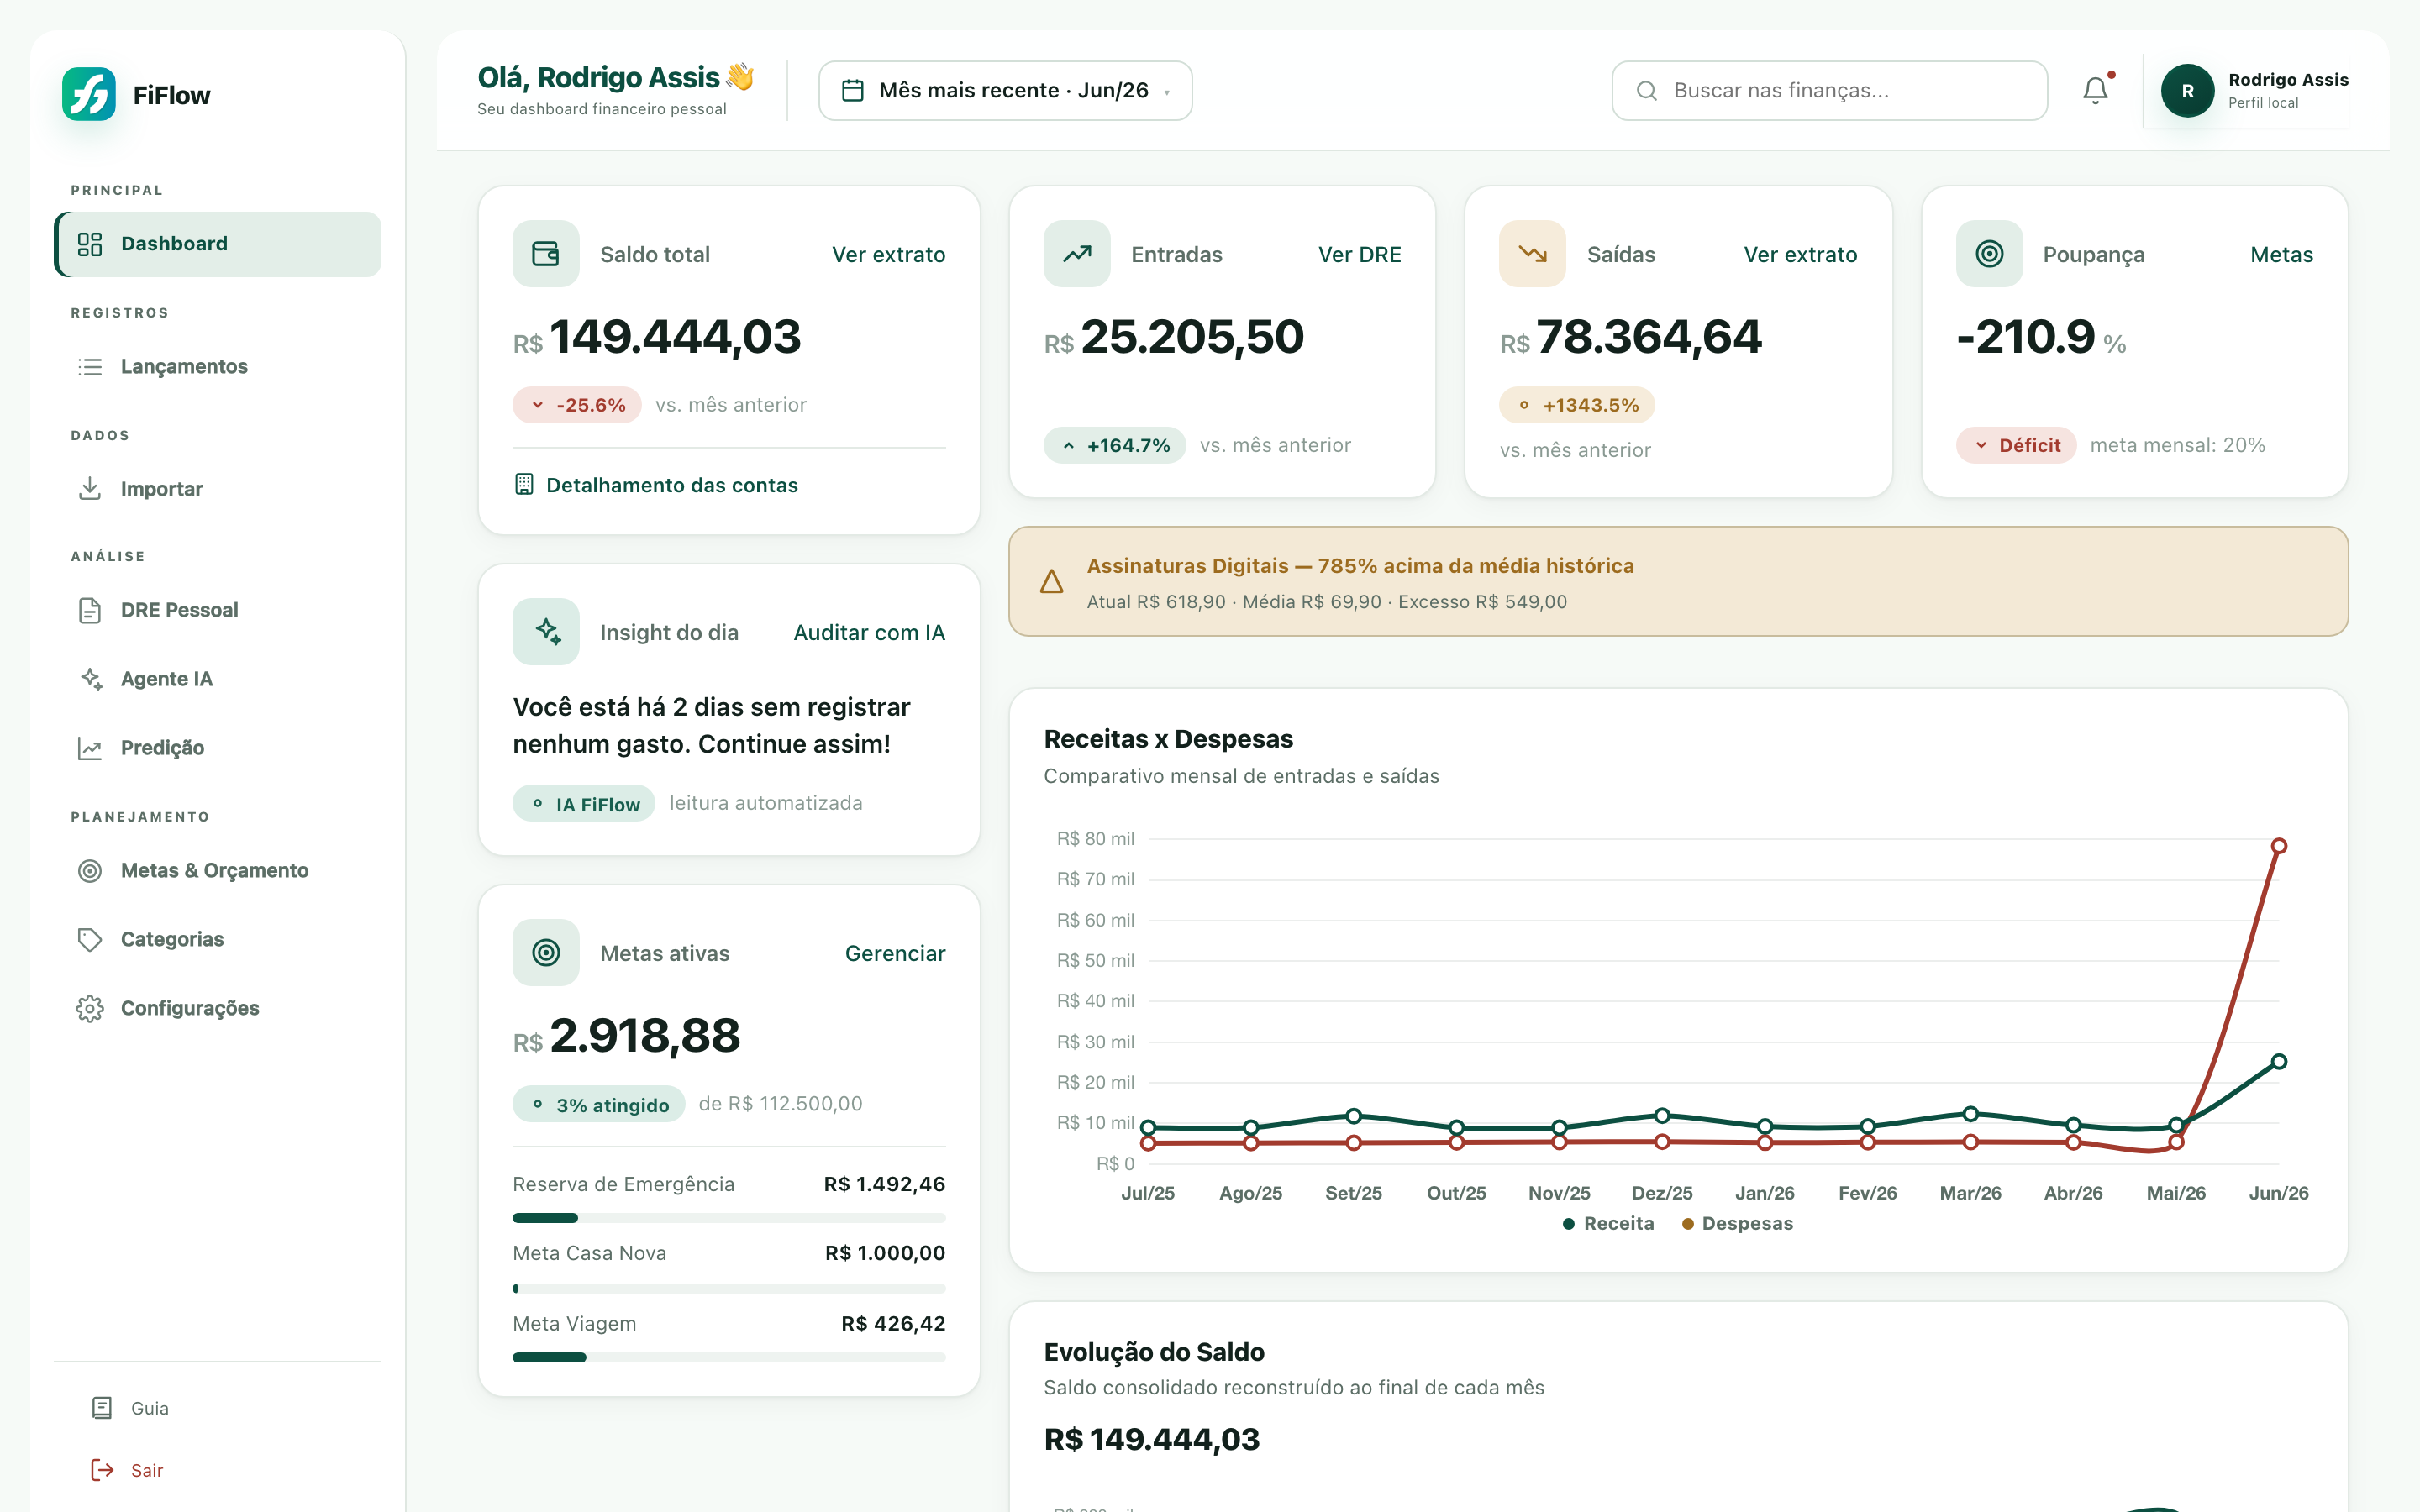Screen dimensions: 2420x1512
Task: Click the Metas ativas target icon
Action: click(546, 953)
